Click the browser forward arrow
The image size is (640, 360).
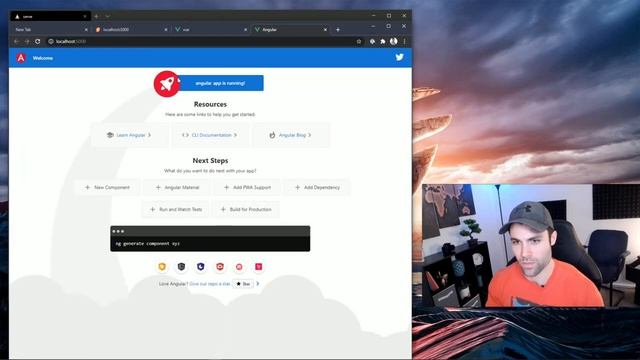pos(27,41)
